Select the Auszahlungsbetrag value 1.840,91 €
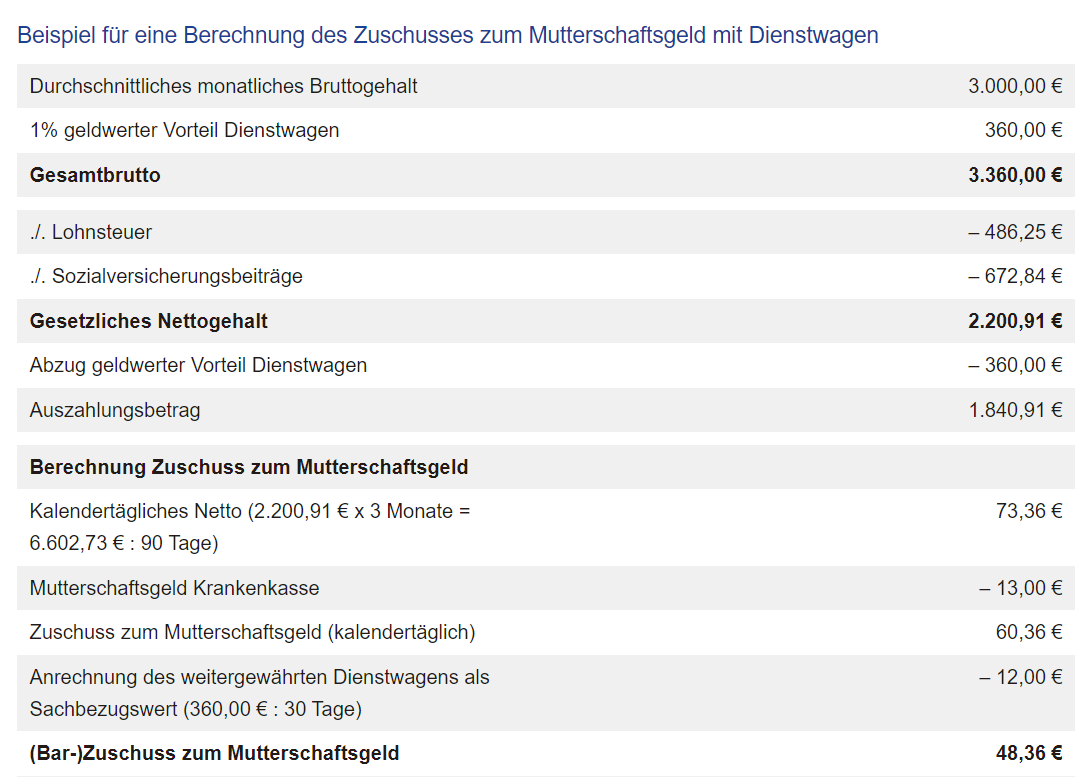Viewport: 1089px width, 784px height. click(x=1014, y=410)
